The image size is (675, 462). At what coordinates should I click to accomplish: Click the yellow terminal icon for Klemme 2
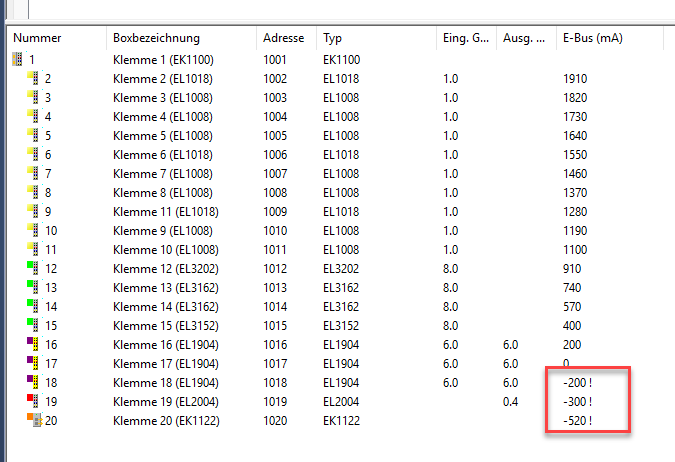(33, 78)
